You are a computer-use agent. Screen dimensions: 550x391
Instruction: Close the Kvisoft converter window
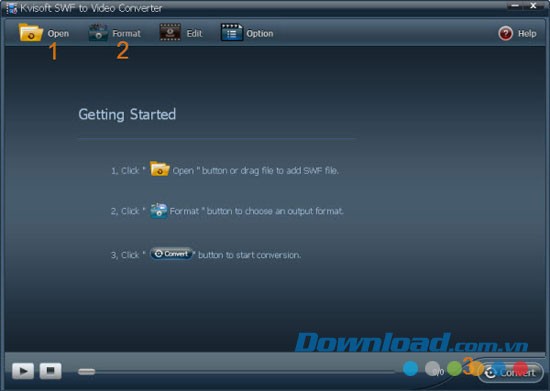[534, 6]
